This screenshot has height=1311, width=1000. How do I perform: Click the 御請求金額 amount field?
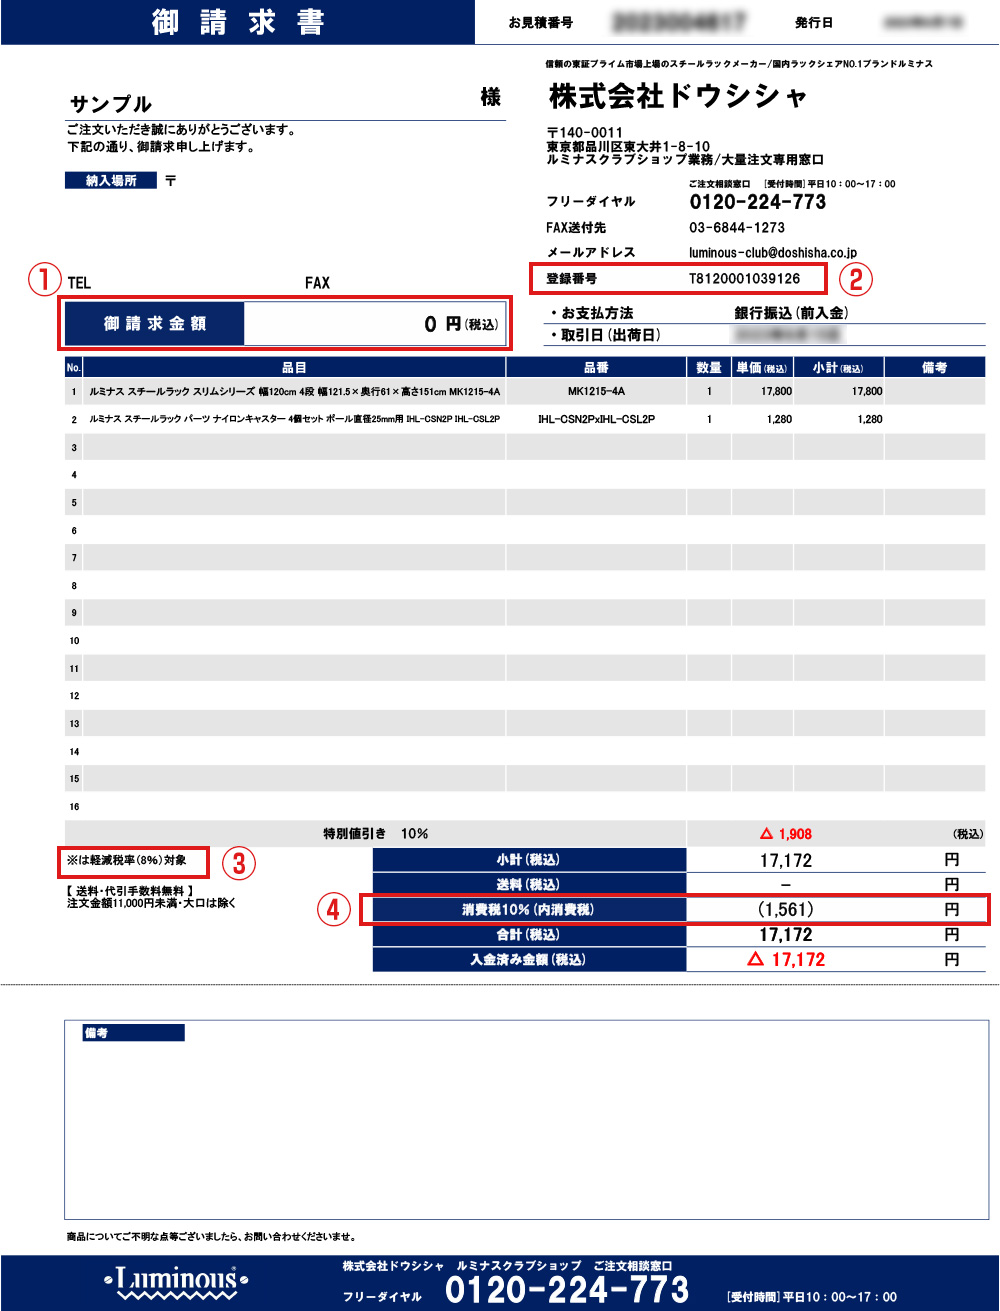click(373, 324)
